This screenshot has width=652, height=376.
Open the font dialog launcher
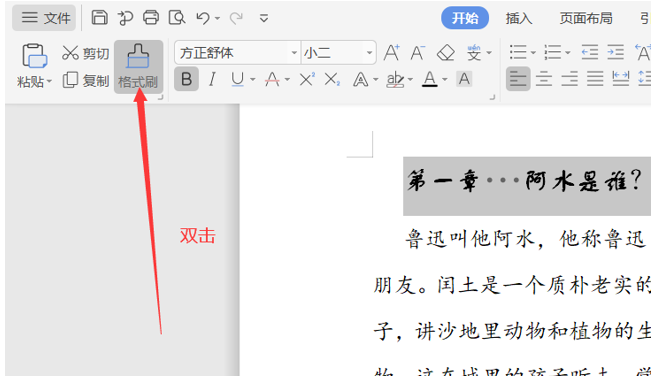point(492,97)
